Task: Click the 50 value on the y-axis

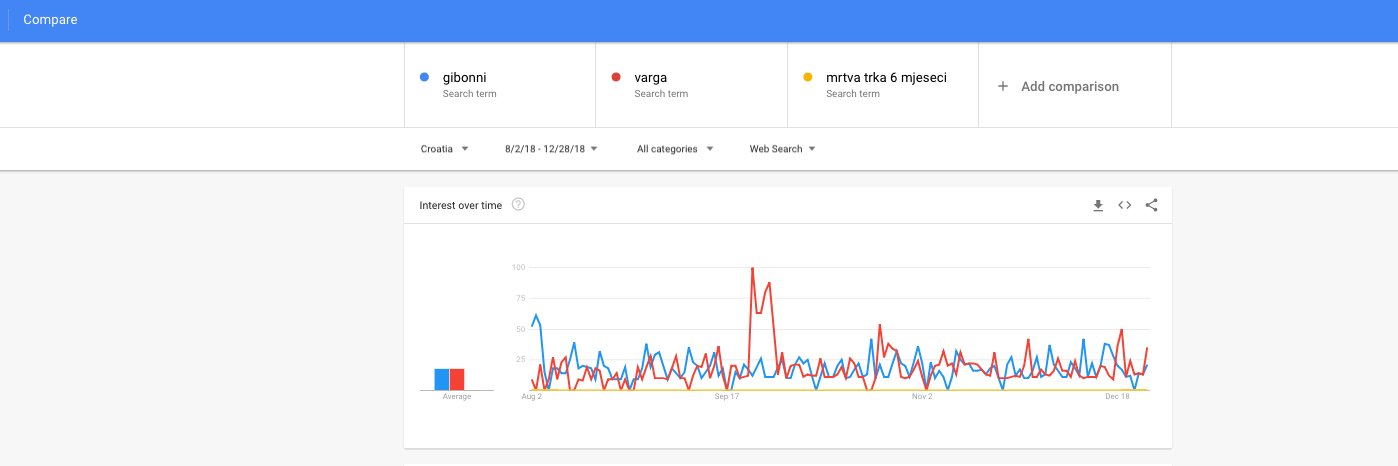Action: click(520, 329)
